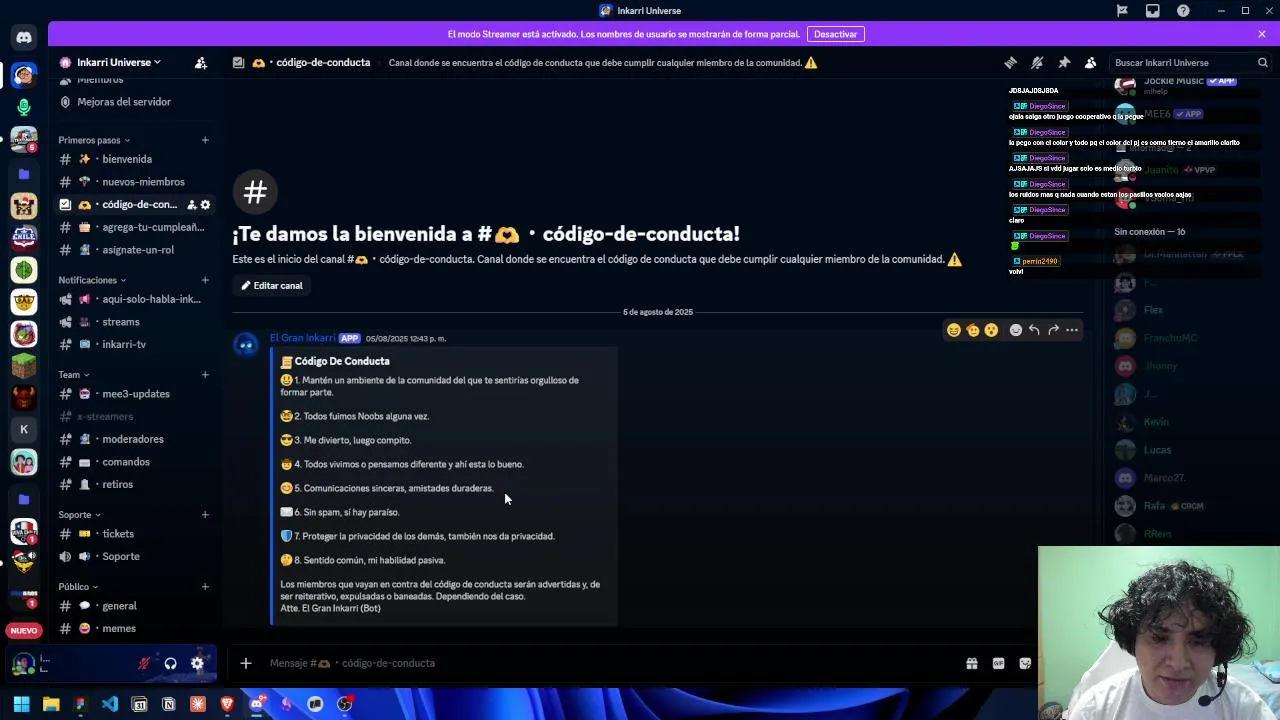This screenshot has width=1280, height=720.
Task: Click the invite people icon beside server name
Action: tap(201, 63)
